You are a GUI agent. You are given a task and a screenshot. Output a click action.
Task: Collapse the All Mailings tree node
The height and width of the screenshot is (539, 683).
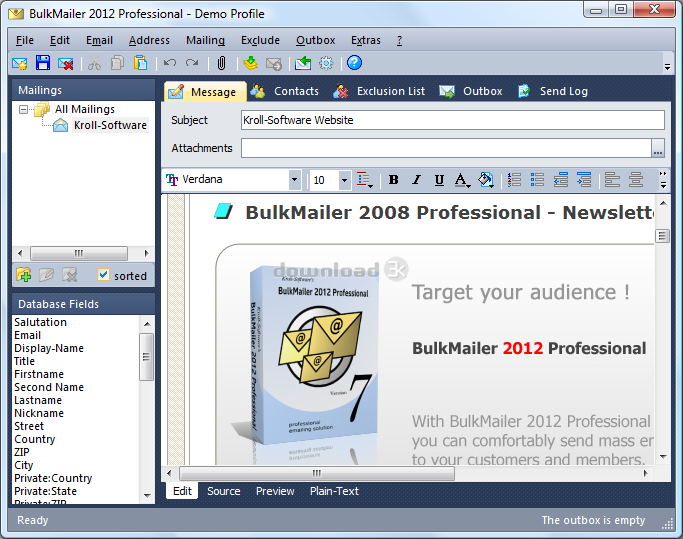pos(24,109)
